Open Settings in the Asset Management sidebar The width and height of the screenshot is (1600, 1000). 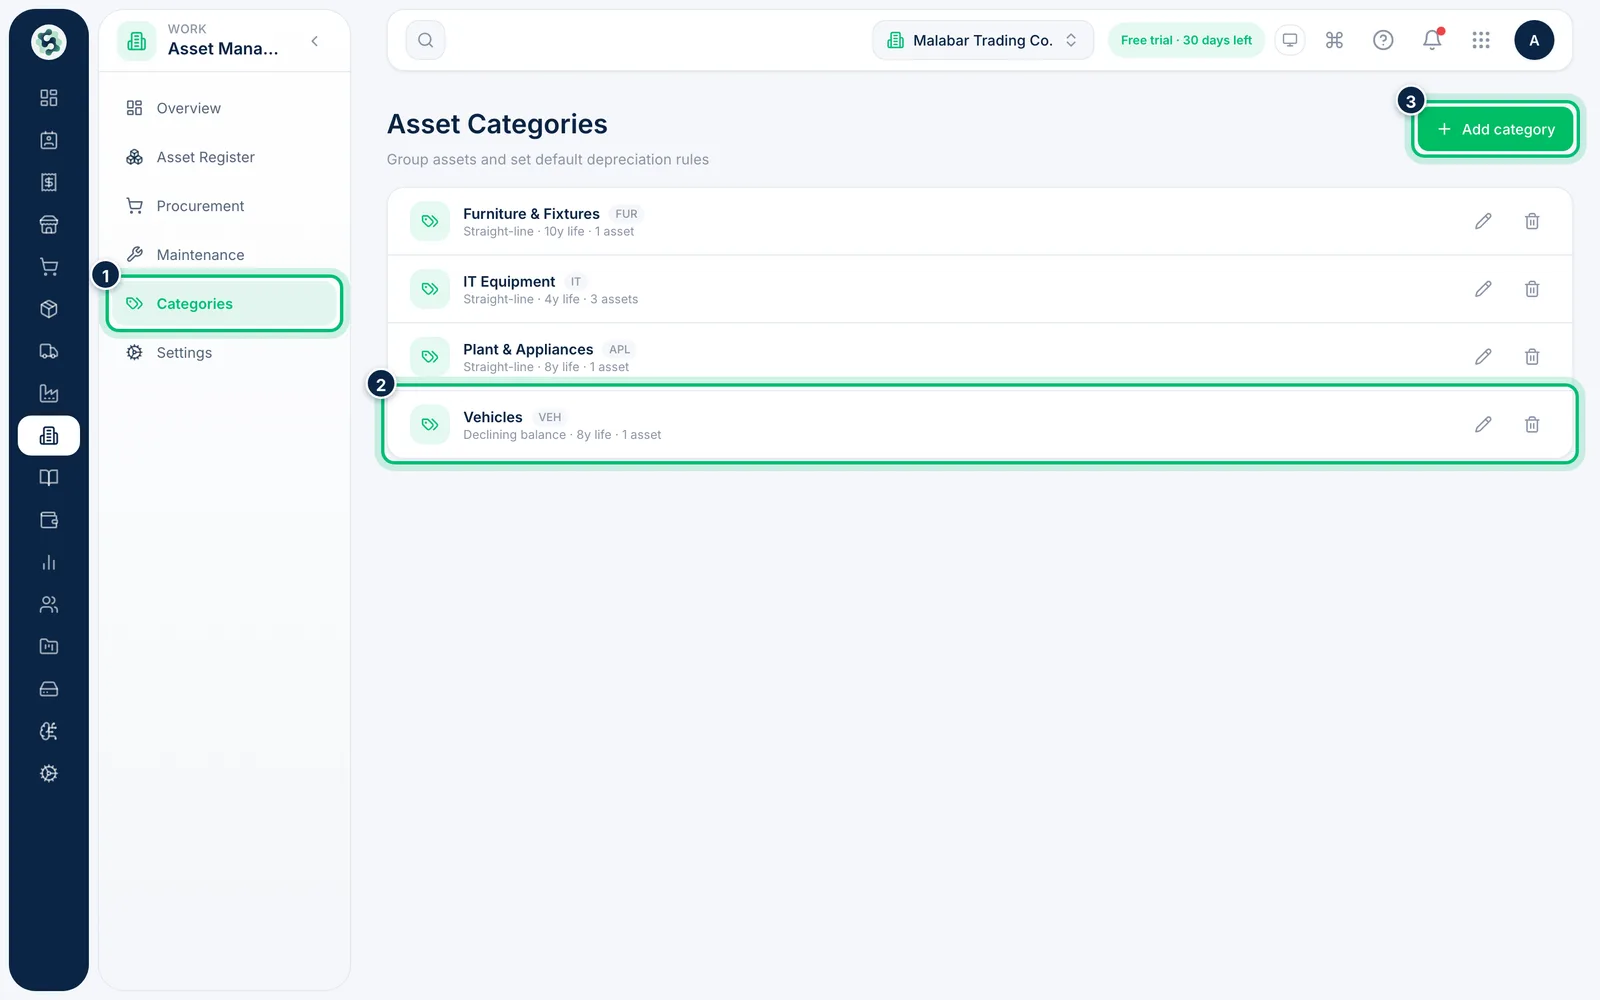point(224,353)
